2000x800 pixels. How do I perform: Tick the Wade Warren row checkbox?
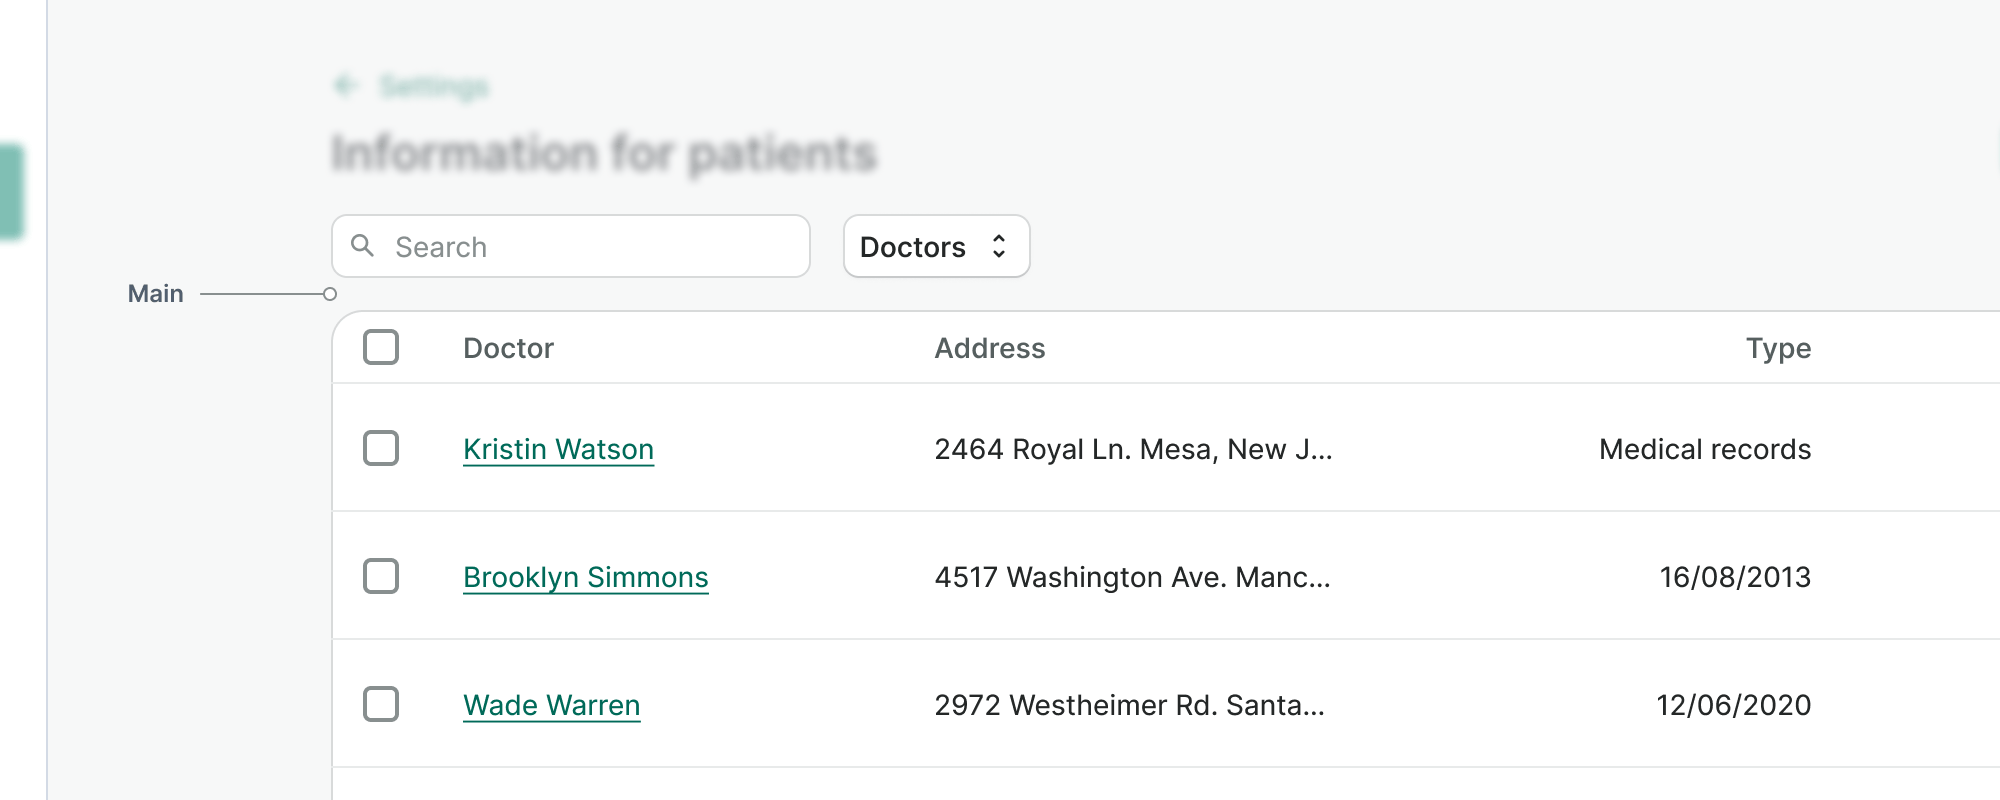point(381,704)
